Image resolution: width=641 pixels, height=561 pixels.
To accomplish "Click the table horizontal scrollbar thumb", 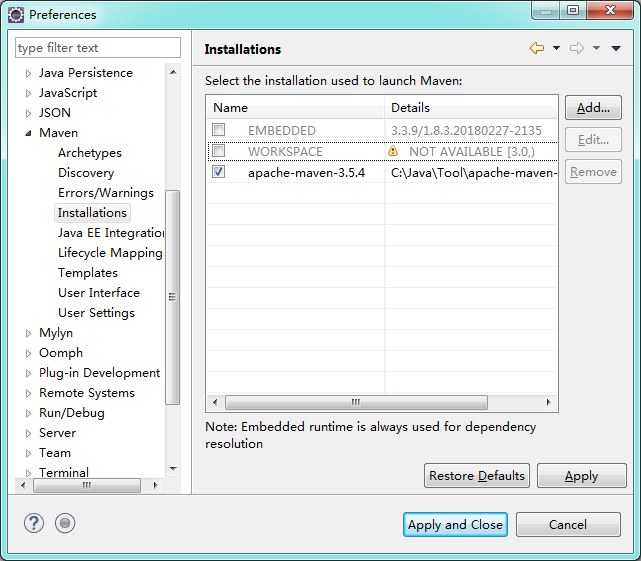I will point(356,402).
